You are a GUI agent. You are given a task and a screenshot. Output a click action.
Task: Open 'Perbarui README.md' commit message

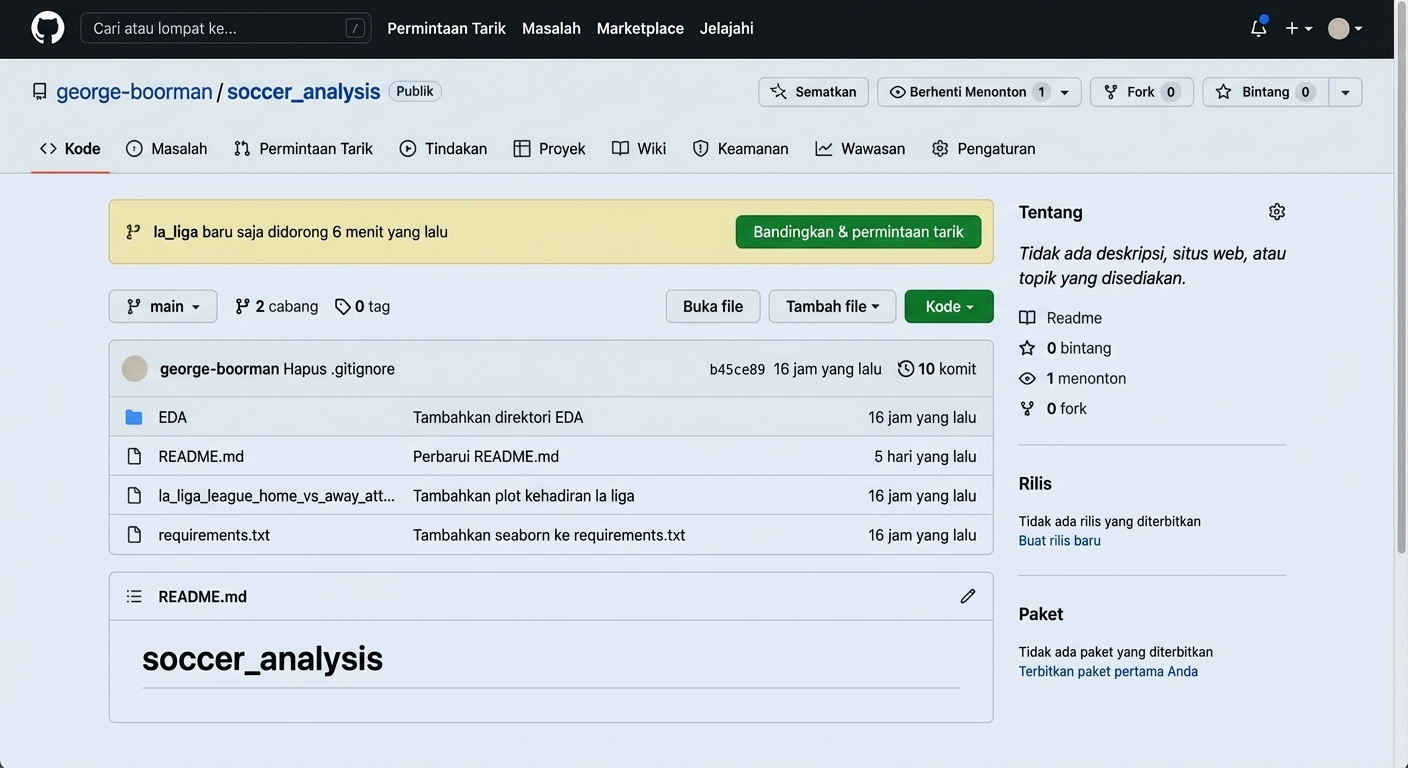click(486, 457)
